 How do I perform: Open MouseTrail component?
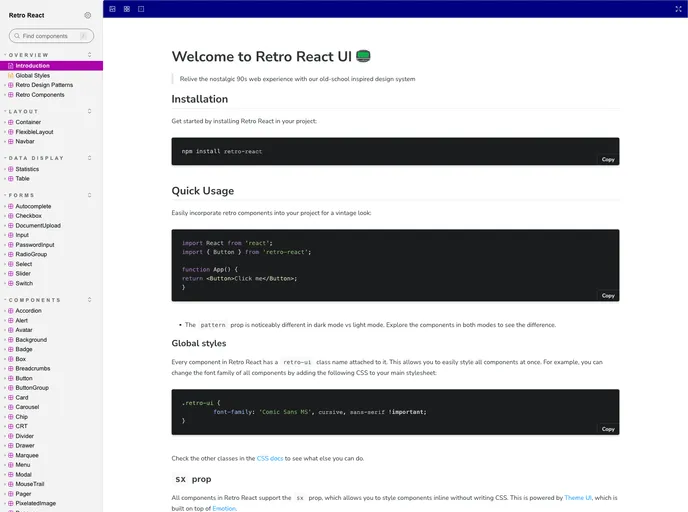pos(30,484)
